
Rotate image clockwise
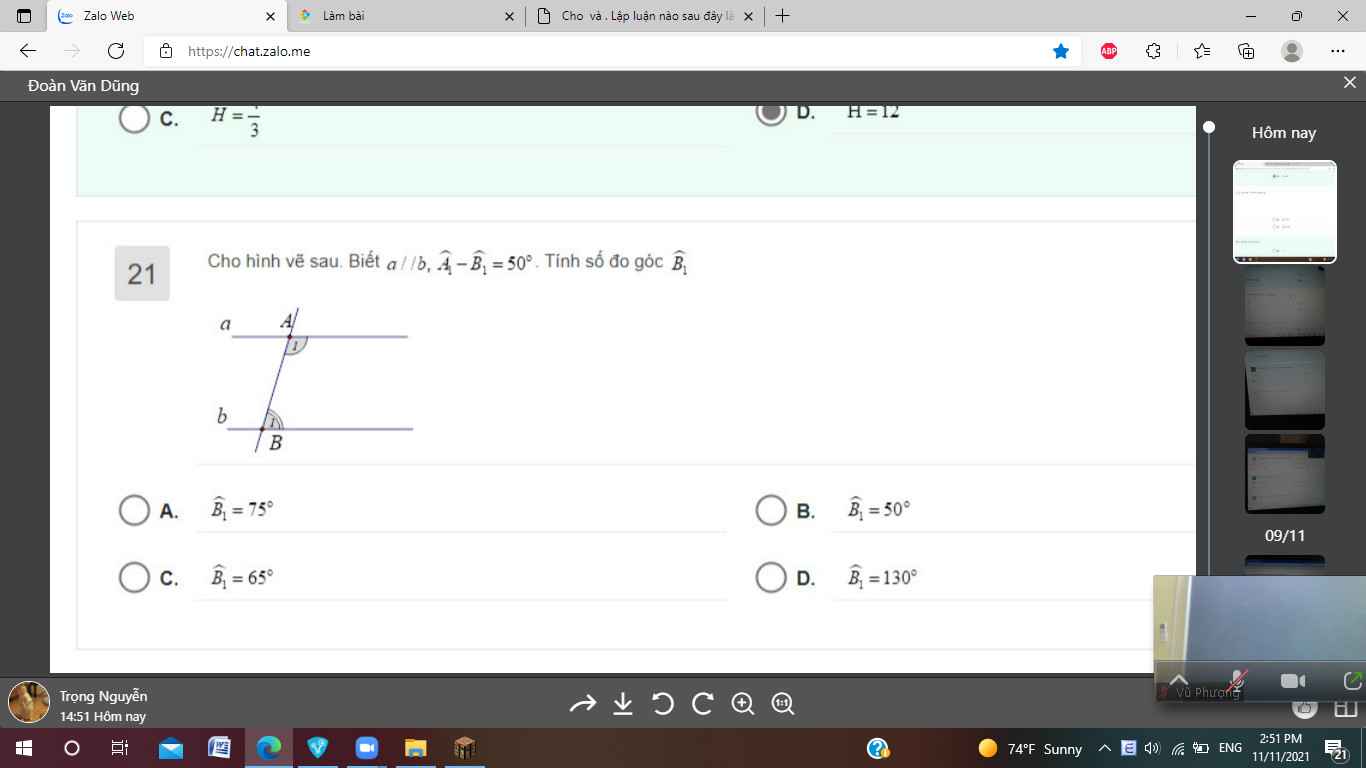(703, 704)
